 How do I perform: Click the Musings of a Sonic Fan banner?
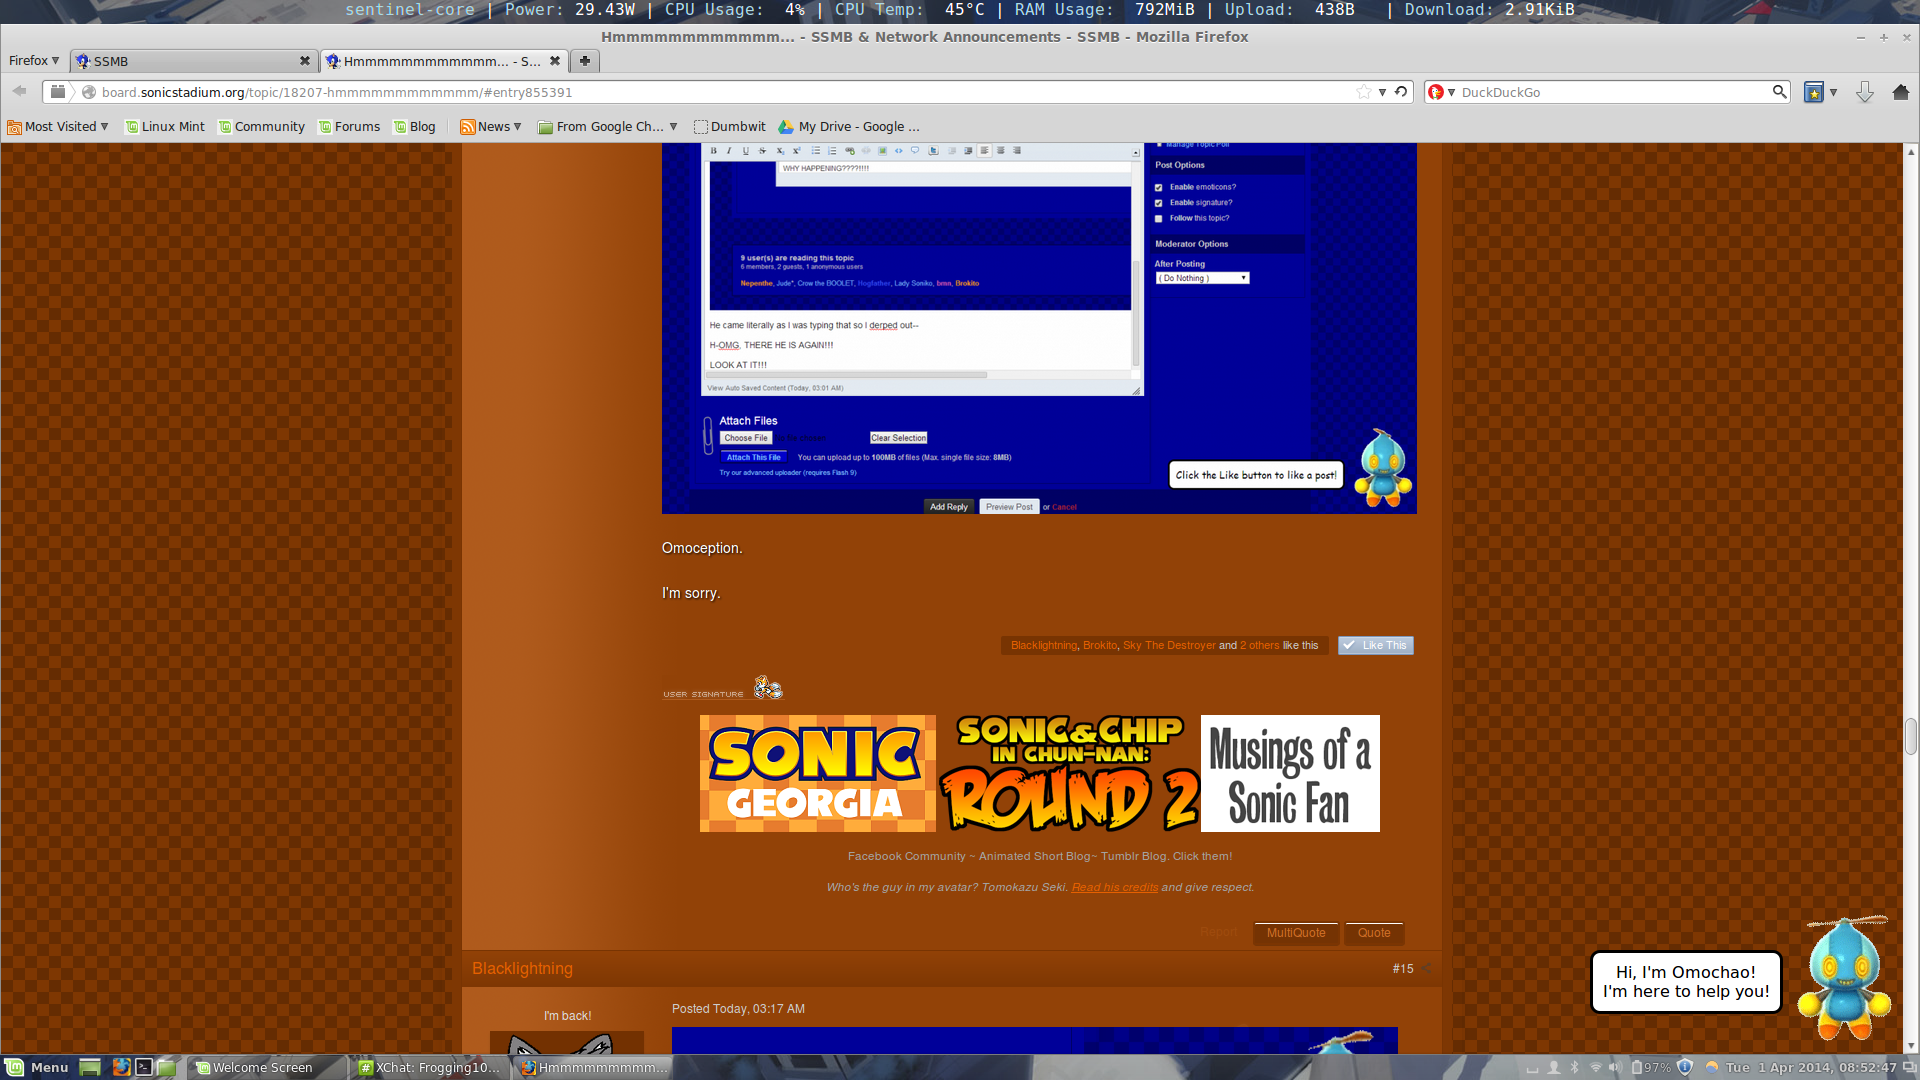click(x=1290, y=773)
